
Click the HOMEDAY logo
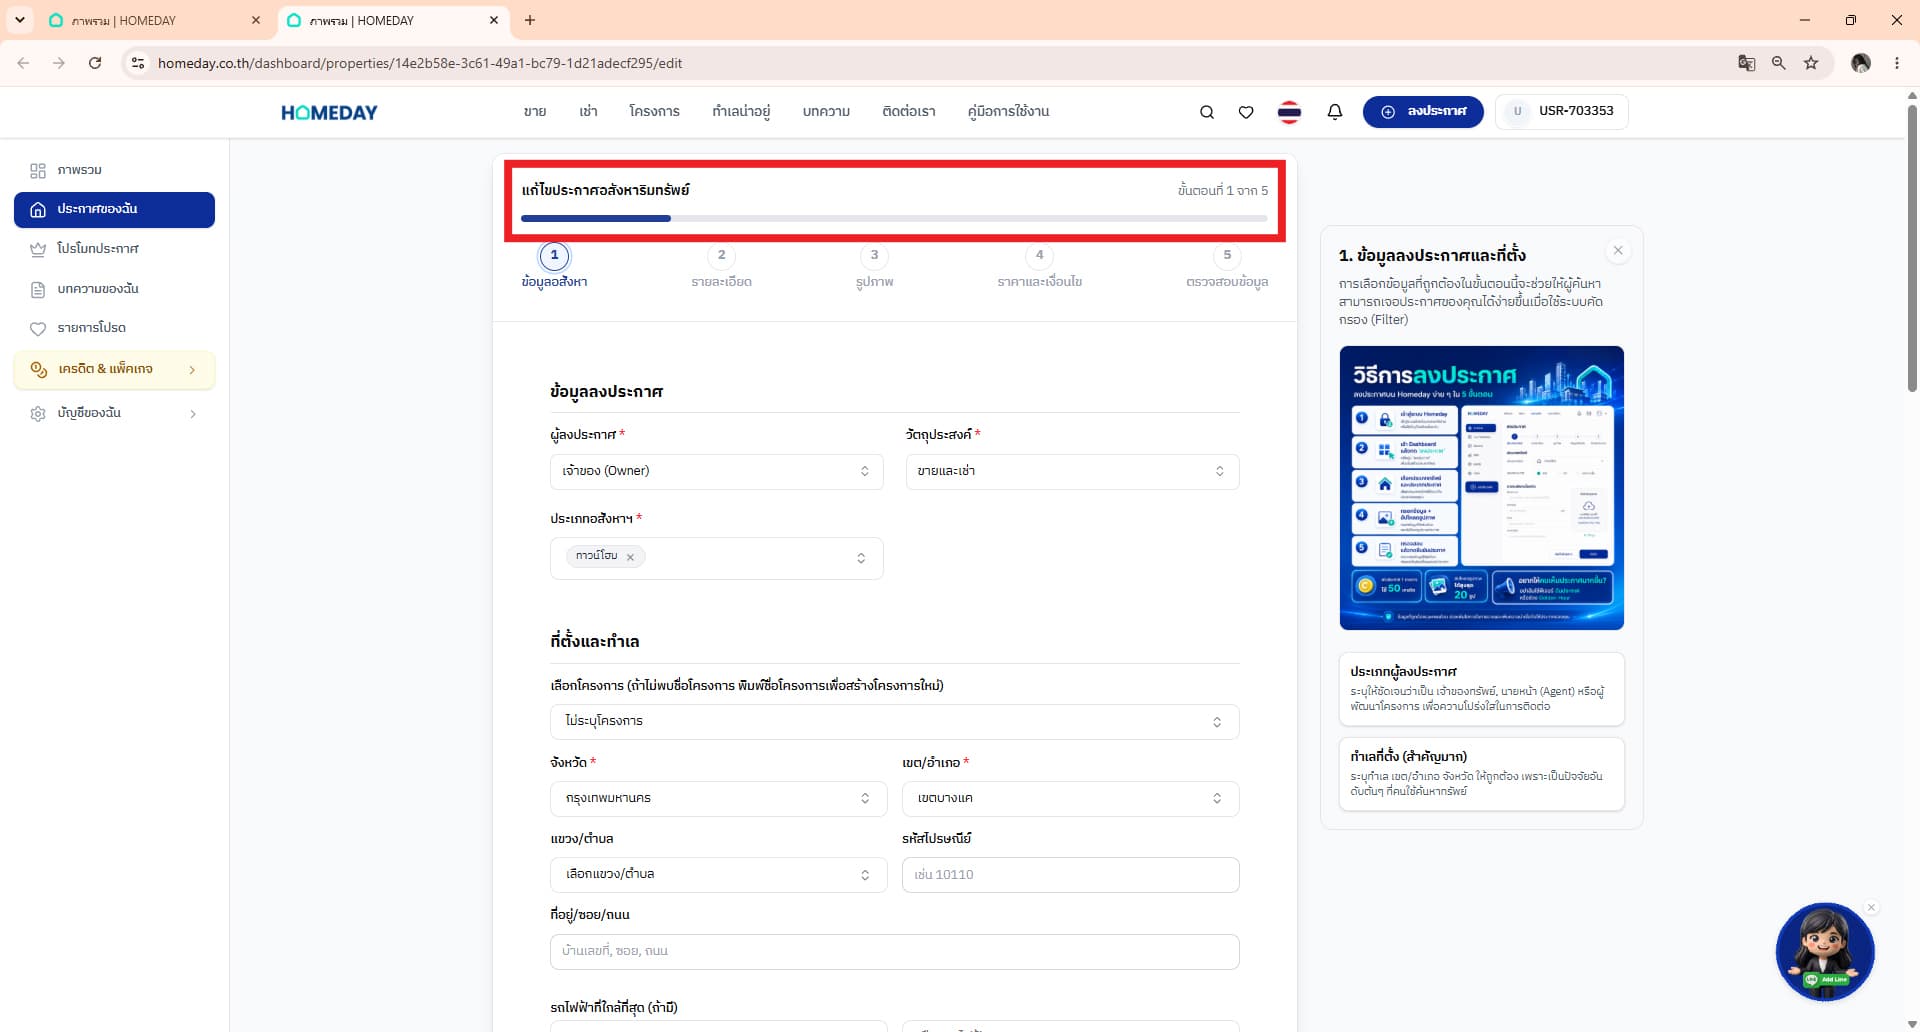point(329,112)
